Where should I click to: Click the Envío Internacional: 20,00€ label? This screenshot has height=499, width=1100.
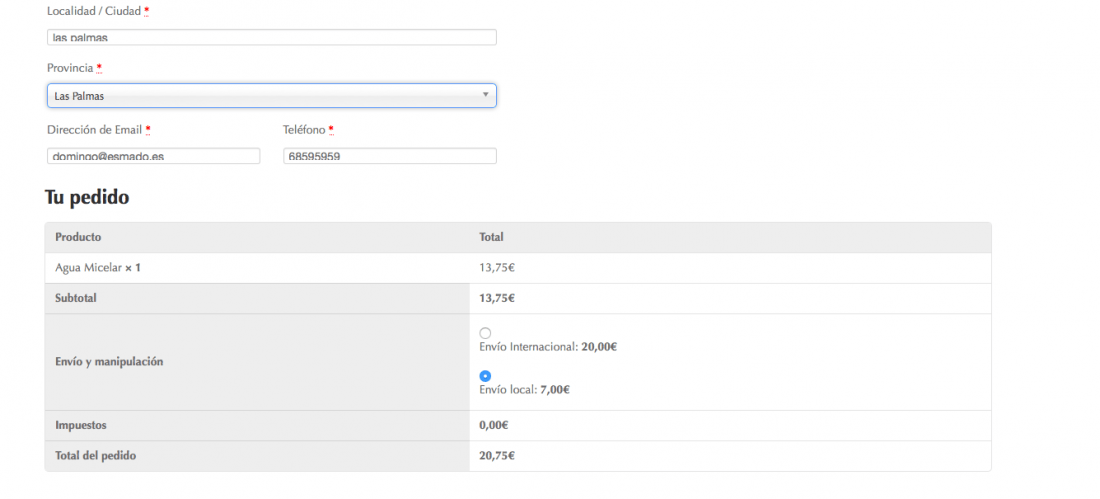[548, 347]
